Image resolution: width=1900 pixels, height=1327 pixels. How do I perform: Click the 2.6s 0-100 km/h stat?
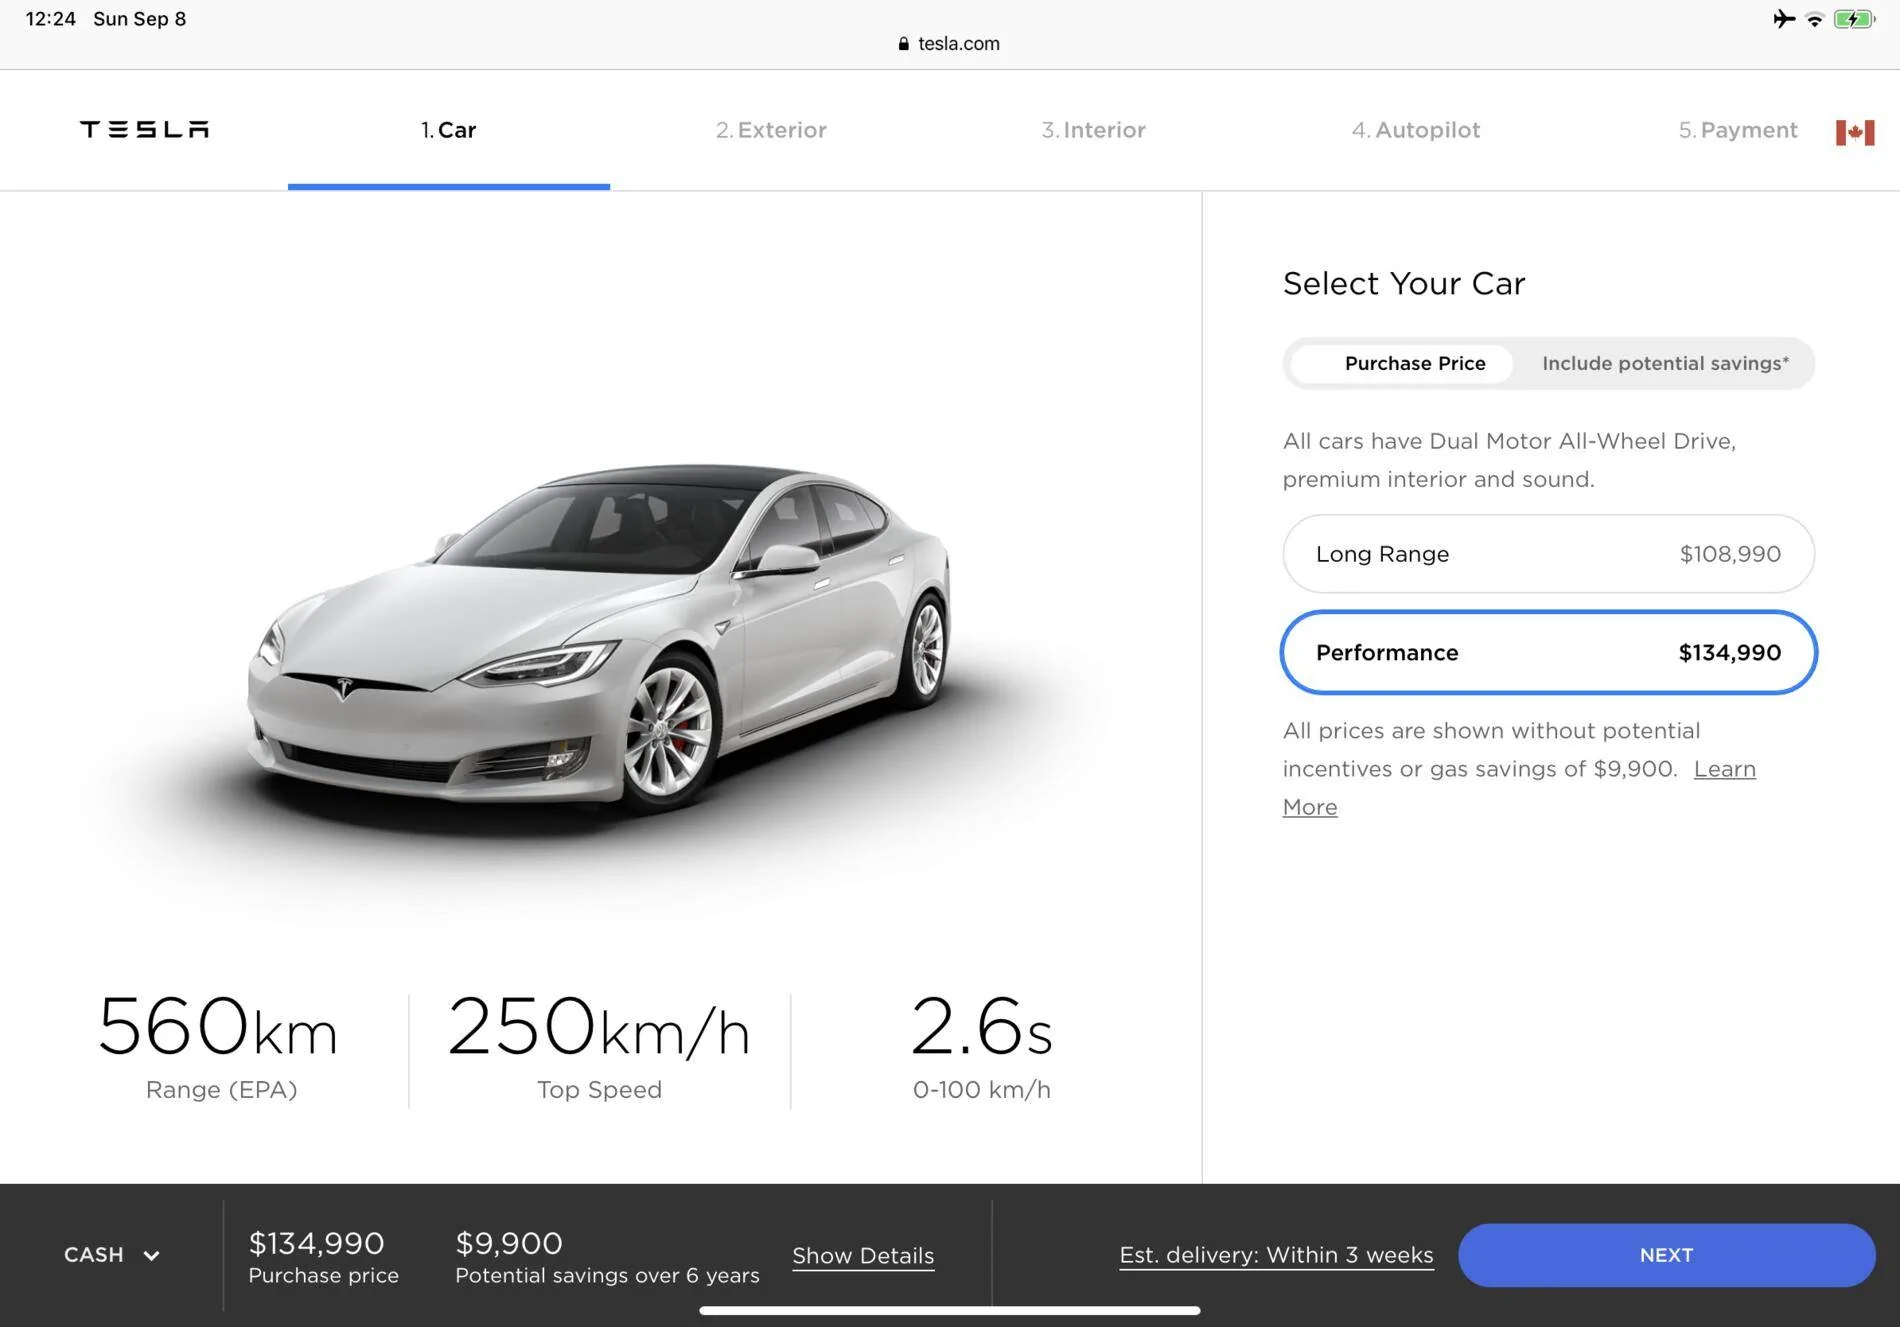pyautogui.click(x=981, y=1047)
